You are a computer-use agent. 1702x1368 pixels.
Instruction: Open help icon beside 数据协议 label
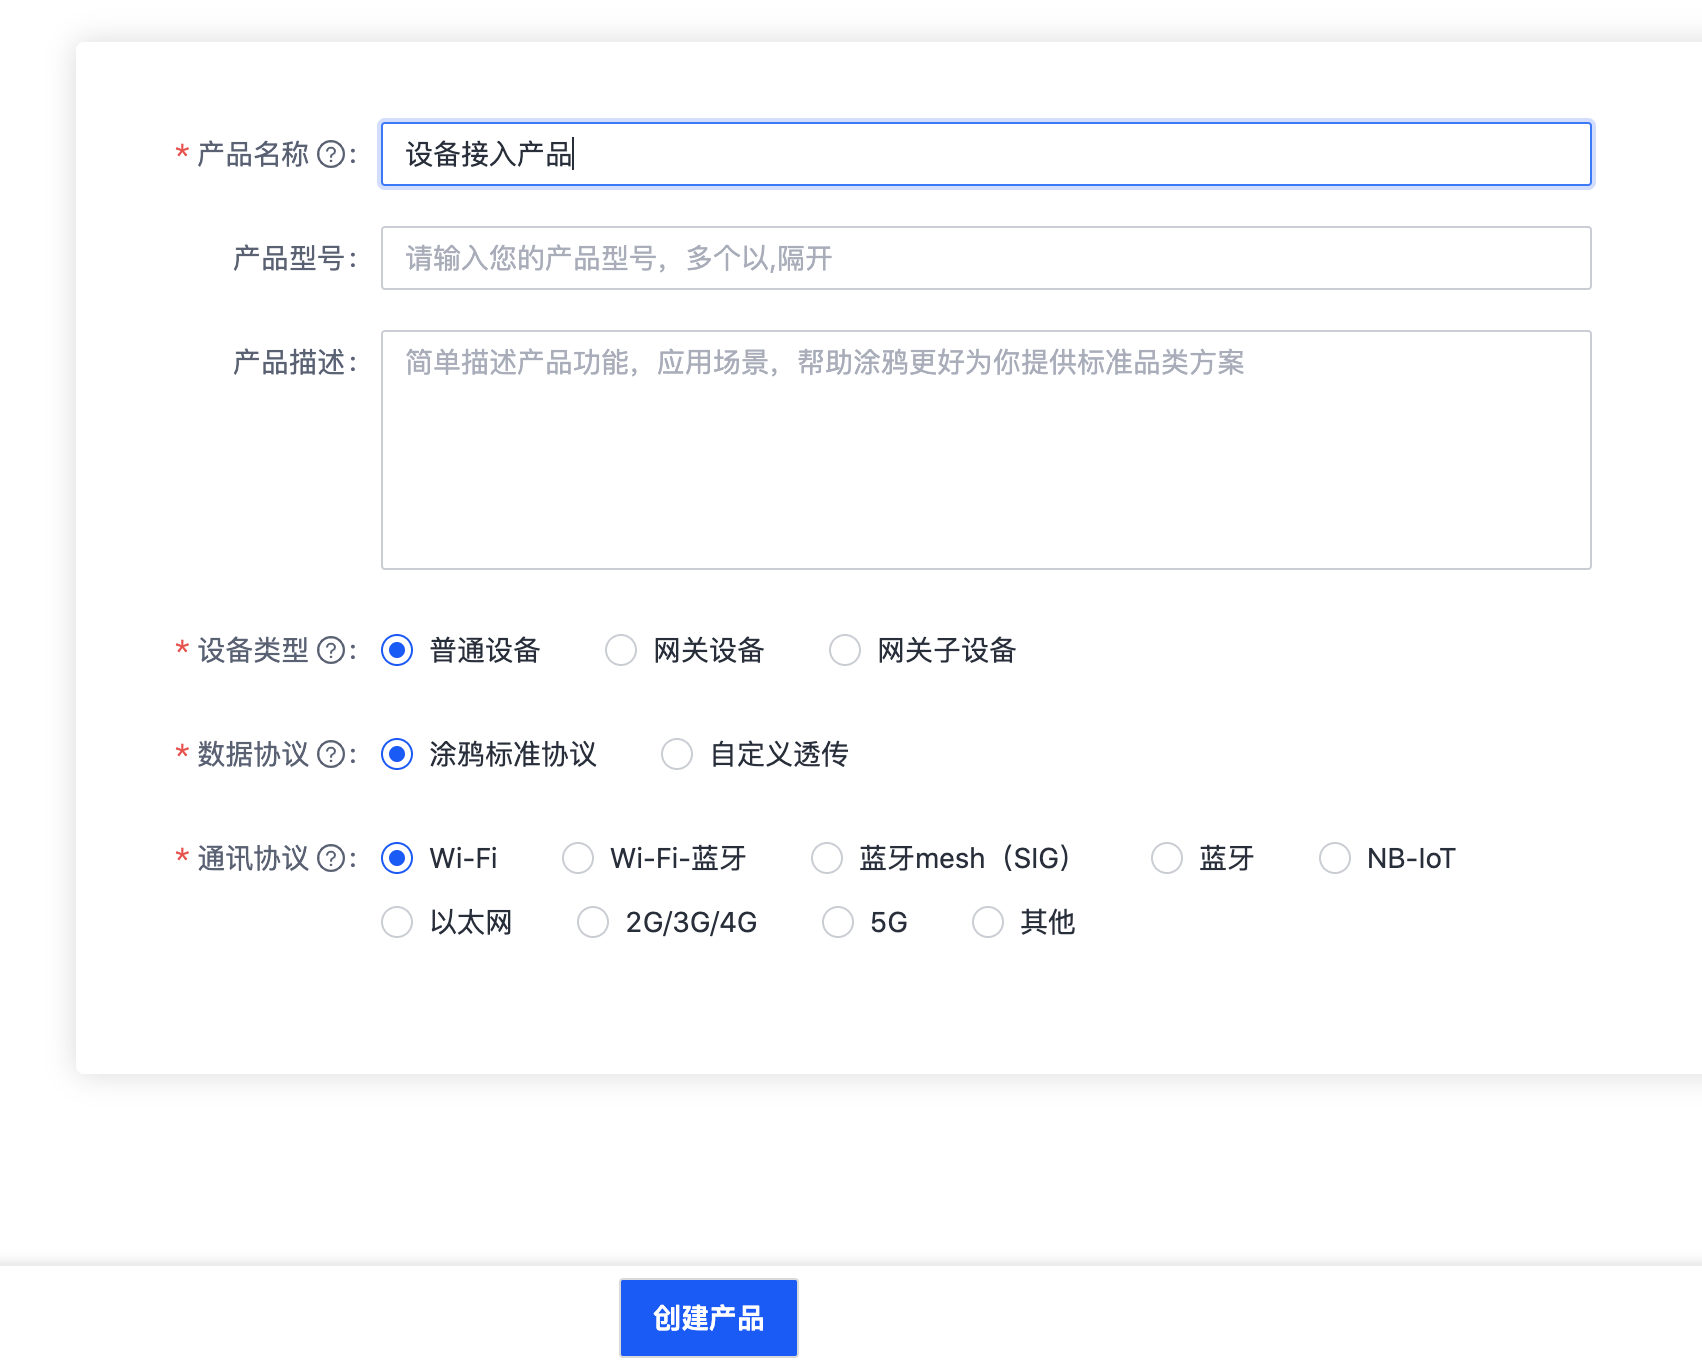(x=331, y=754)
